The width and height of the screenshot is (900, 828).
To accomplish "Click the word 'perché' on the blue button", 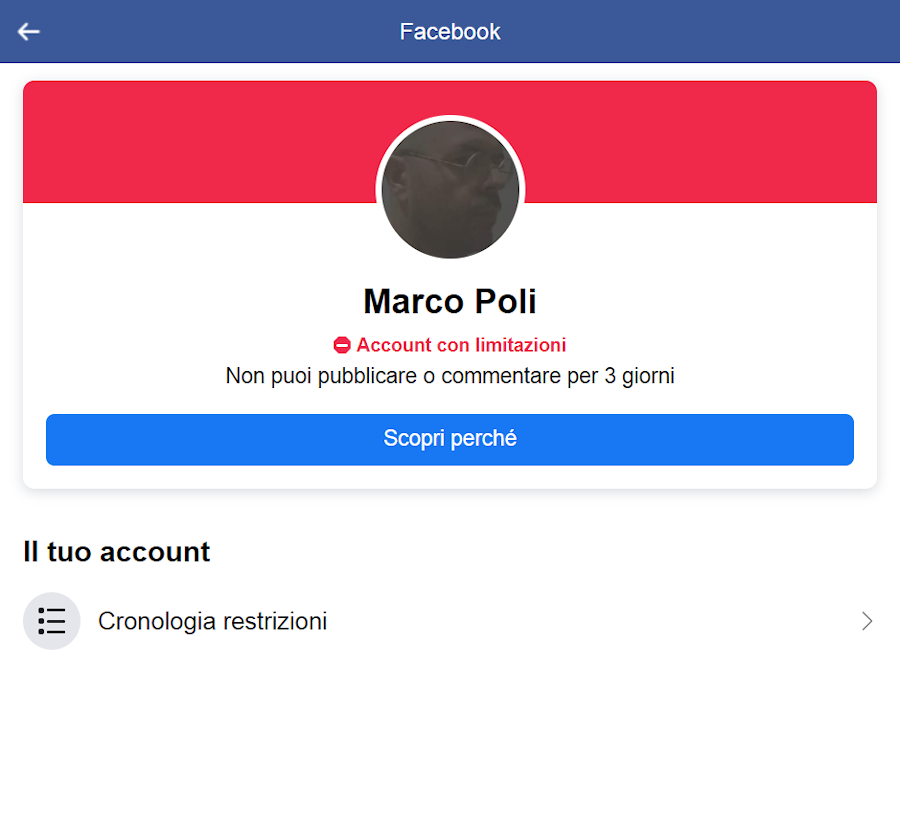I will [483, 438].
